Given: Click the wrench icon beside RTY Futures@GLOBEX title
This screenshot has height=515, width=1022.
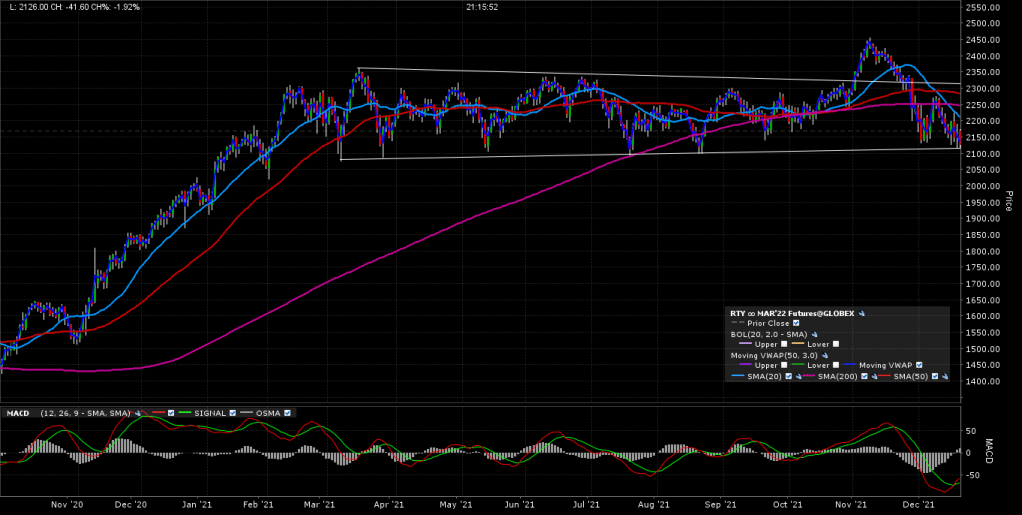Looking at the screenshot, I should [x=862, y=313].
